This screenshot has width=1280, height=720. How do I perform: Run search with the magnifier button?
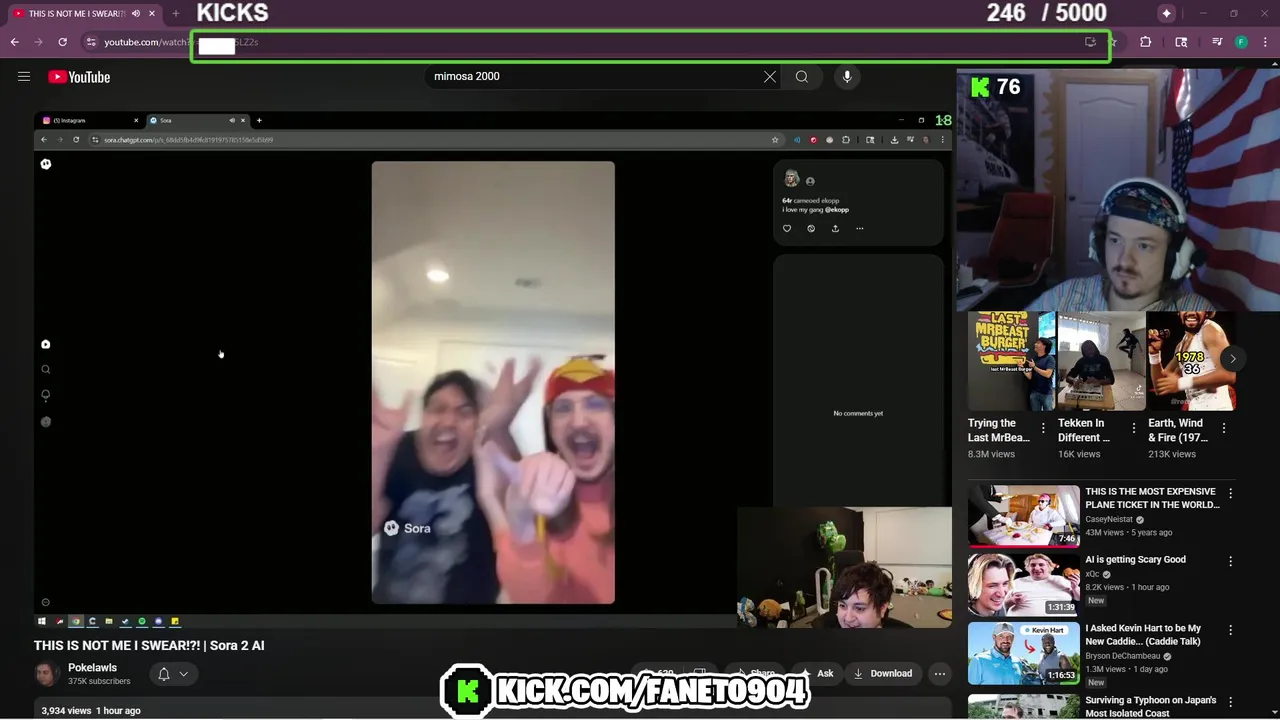802,77
